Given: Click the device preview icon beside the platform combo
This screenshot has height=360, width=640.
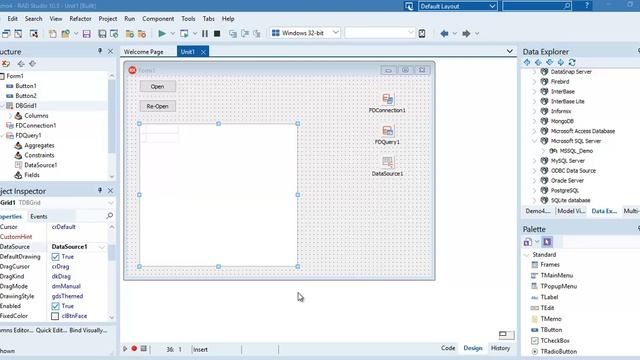Looking at the screenshot, I should 422,33.
